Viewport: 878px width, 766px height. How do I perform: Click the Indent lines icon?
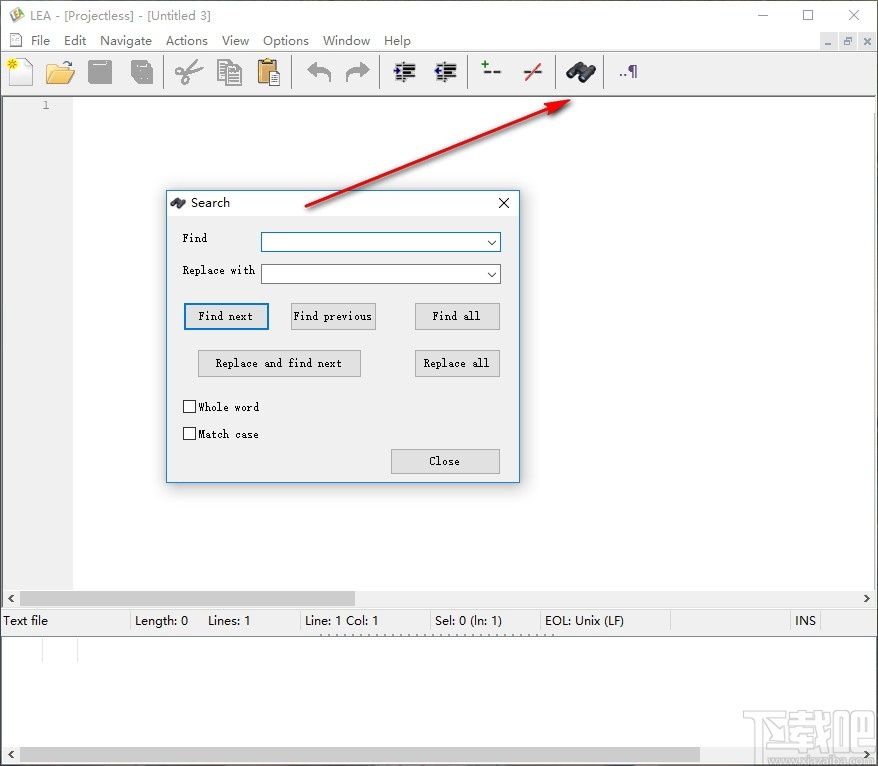[x=404, y=72]
